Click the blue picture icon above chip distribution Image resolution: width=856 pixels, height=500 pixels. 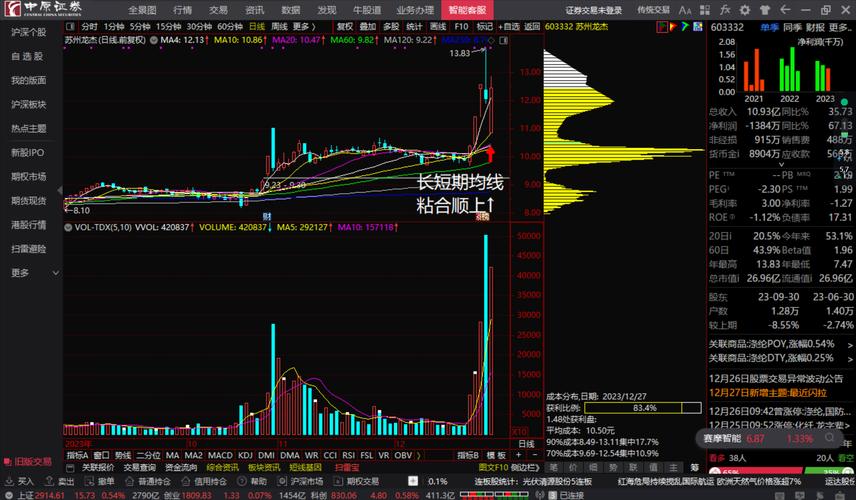697,26
